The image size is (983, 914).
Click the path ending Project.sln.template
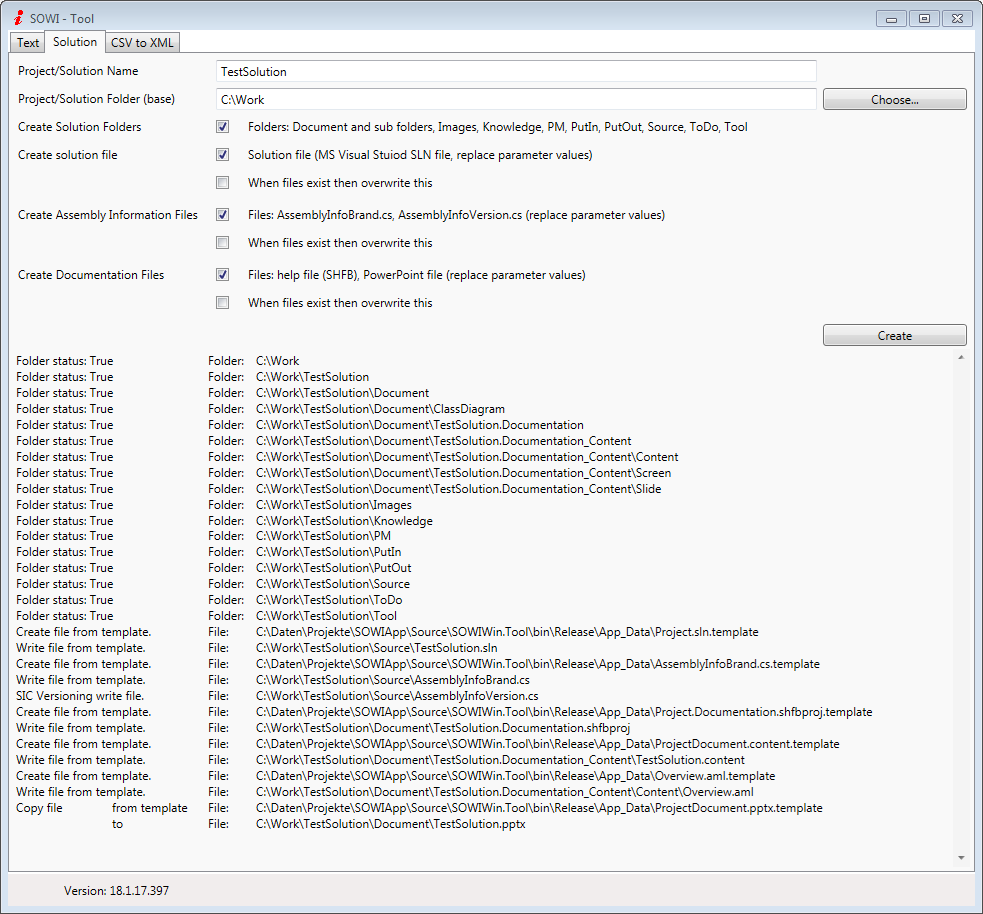click(x=507, y=632)
